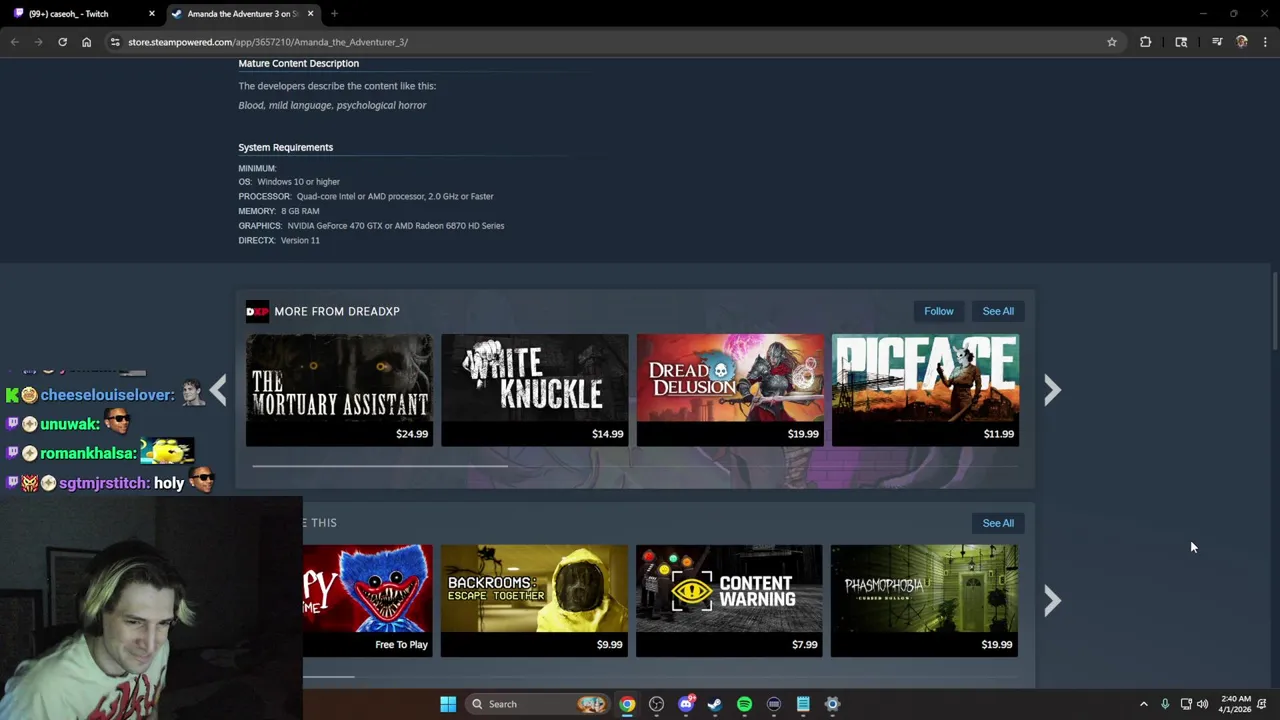
Task: Click the $11.99 Pigface price
Action: click(998, 434)
